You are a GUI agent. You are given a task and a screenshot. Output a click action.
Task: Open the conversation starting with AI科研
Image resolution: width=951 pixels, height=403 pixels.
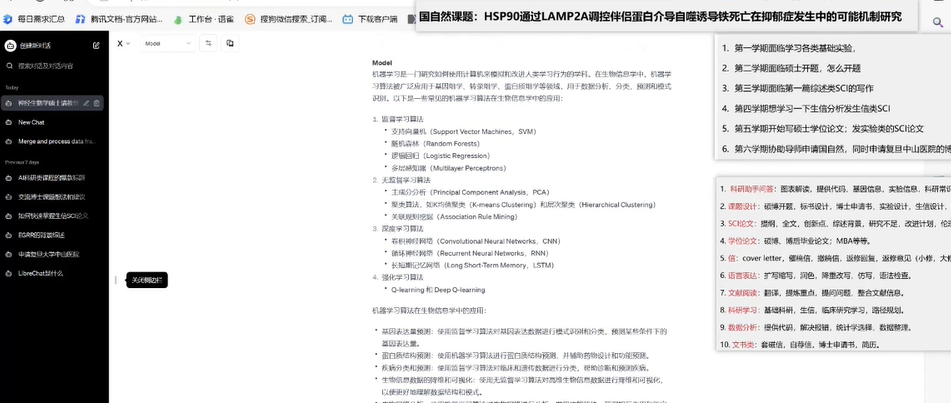pos(54,178)
